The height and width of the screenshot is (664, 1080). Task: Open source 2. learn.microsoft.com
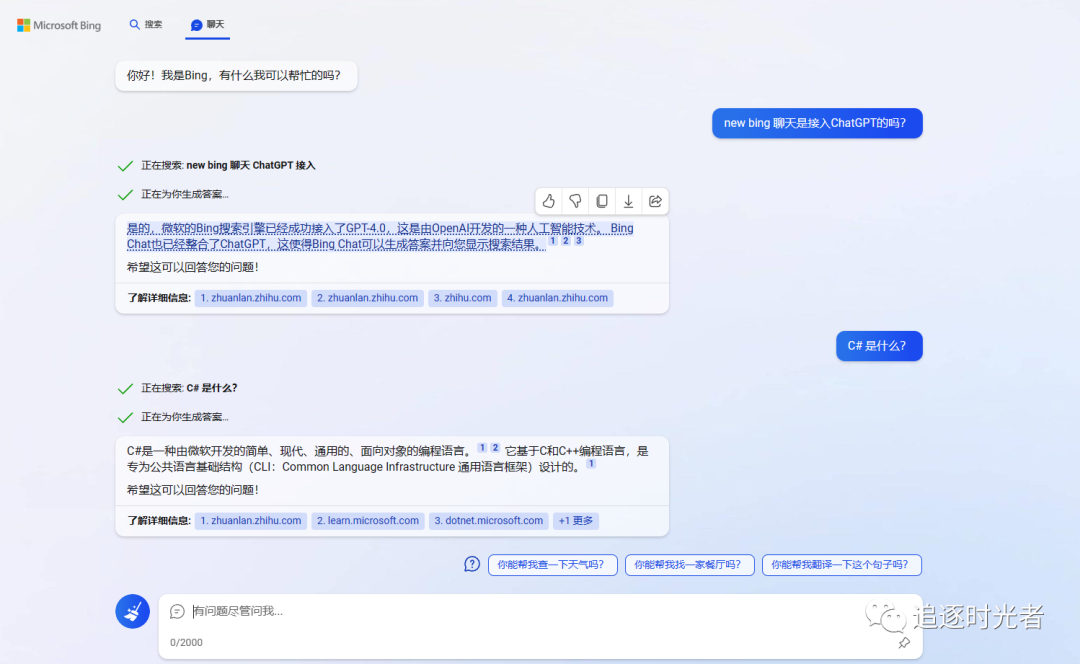tap(368, 521)
